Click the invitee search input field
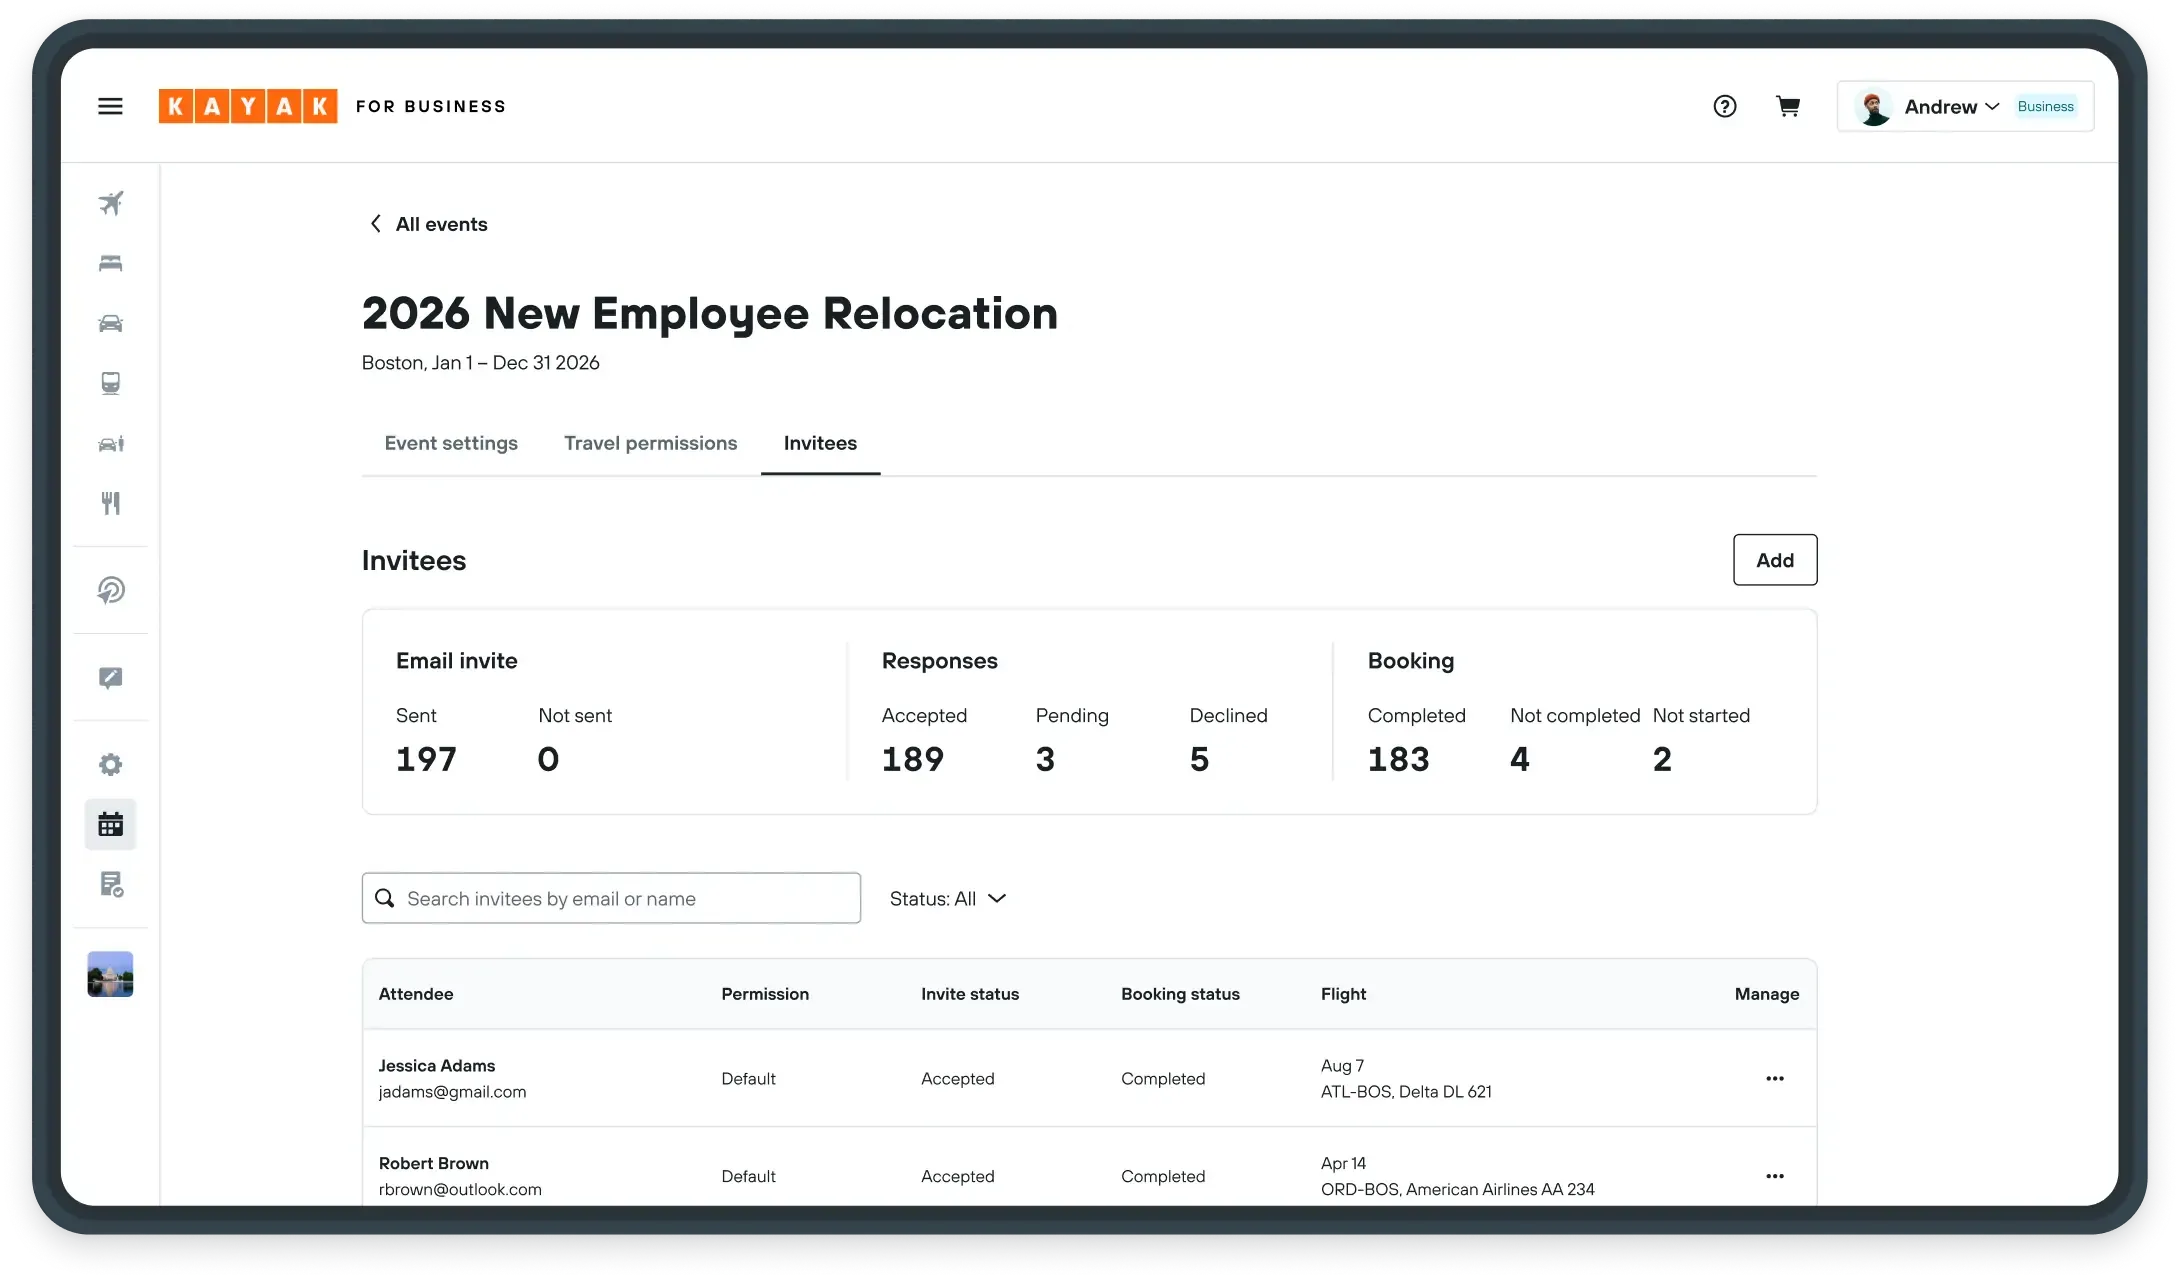 point(611,898)
